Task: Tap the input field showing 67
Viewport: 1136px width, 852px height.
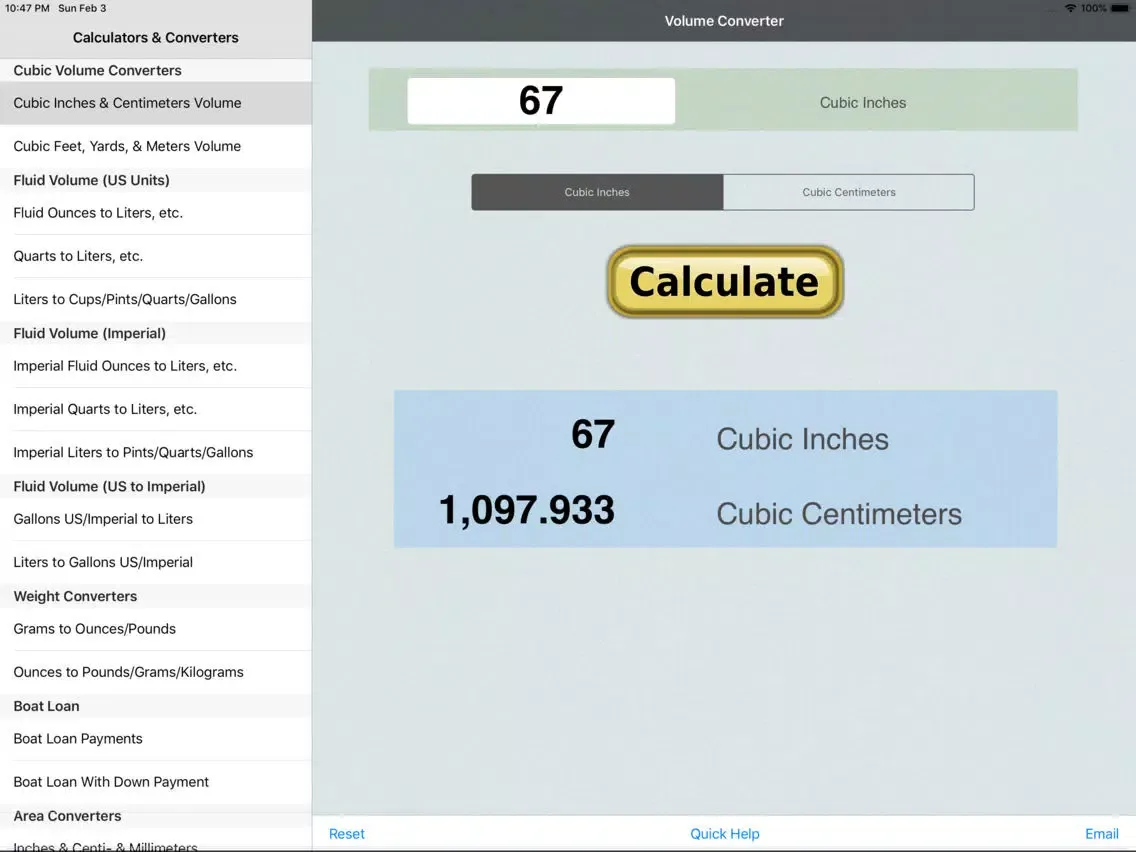Action: 541,101
